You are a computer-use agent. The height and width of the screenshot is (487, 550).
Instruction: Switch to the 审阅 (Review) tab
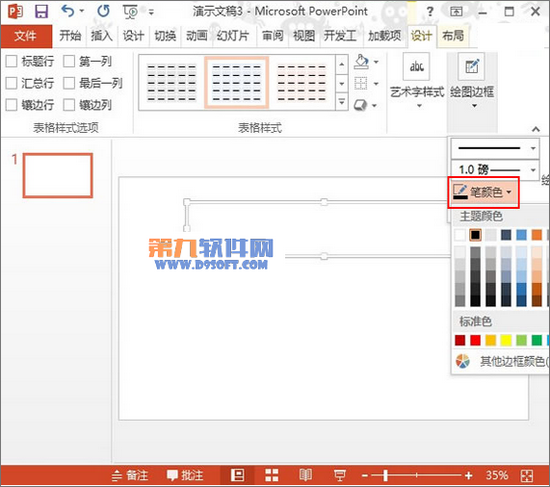pyautogui.click(x=273, y=36)
